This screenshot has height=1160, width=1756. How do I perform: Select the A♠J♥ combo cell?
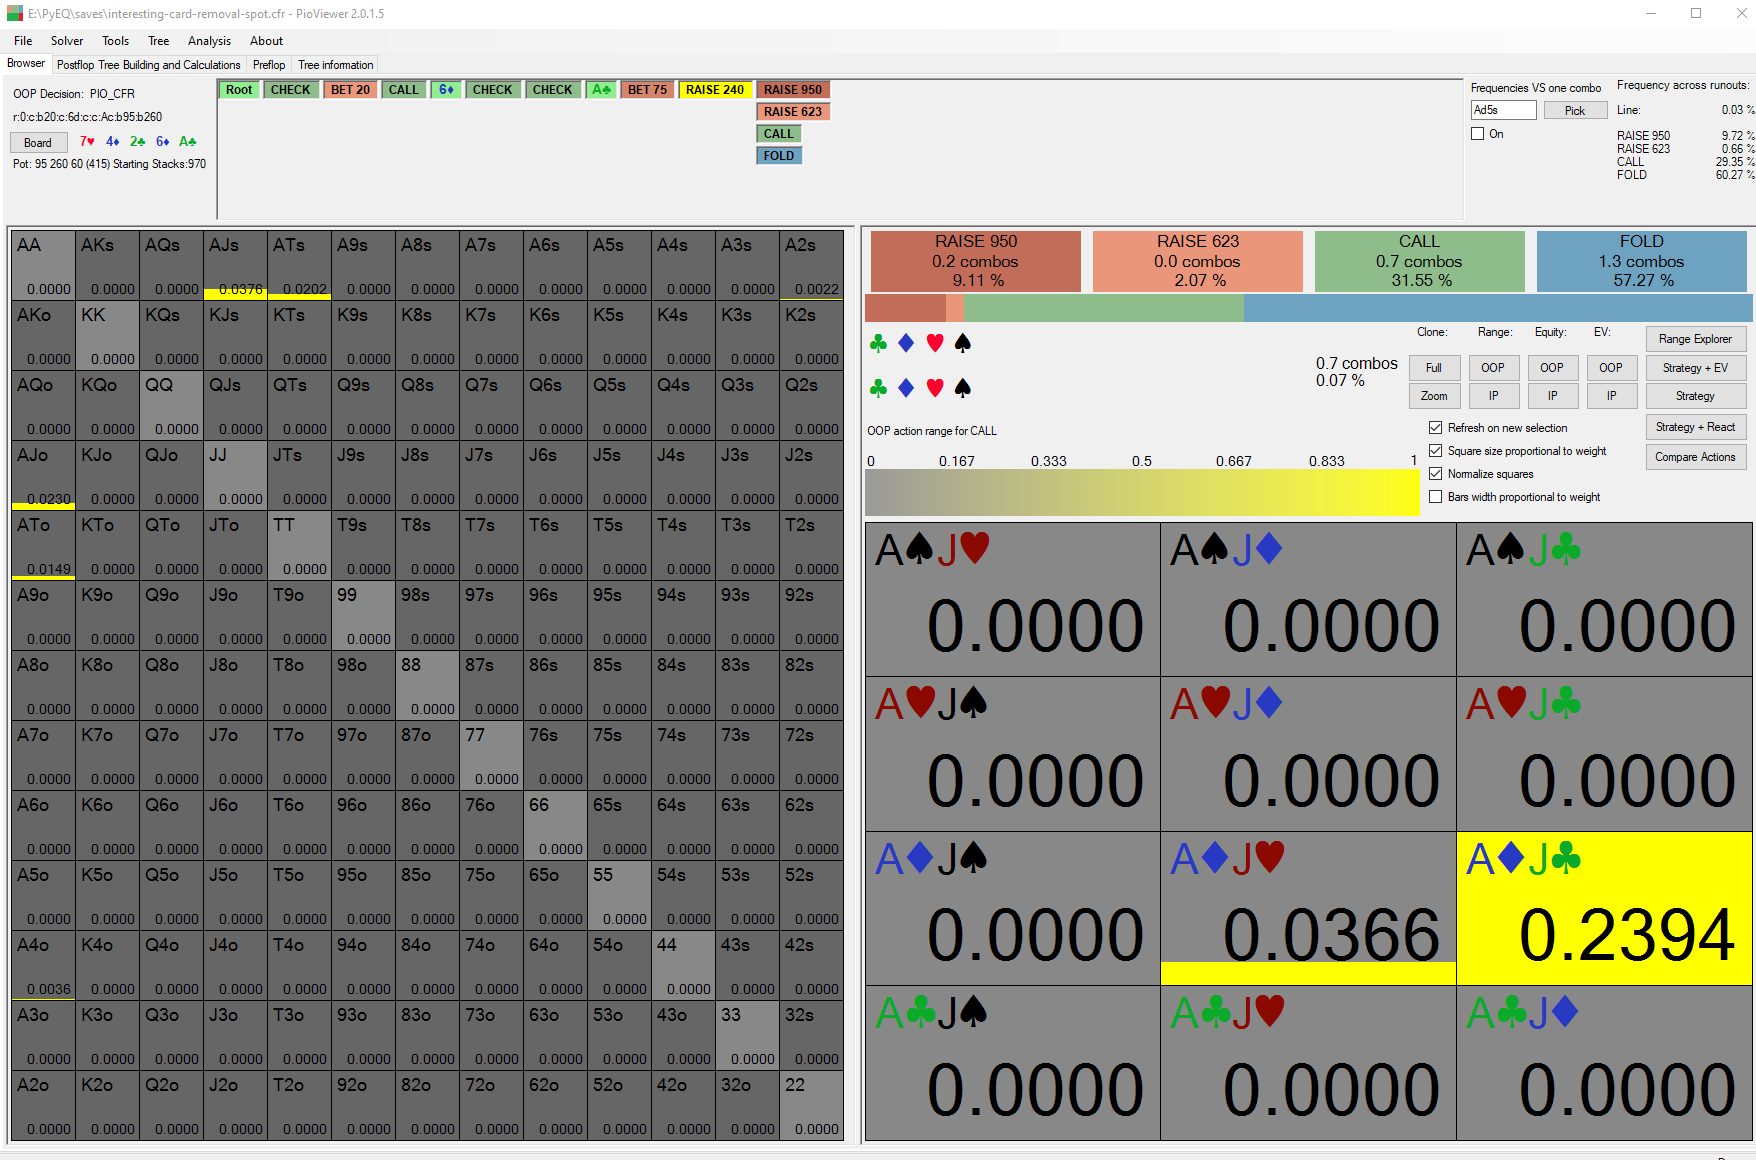point(1013,600)
